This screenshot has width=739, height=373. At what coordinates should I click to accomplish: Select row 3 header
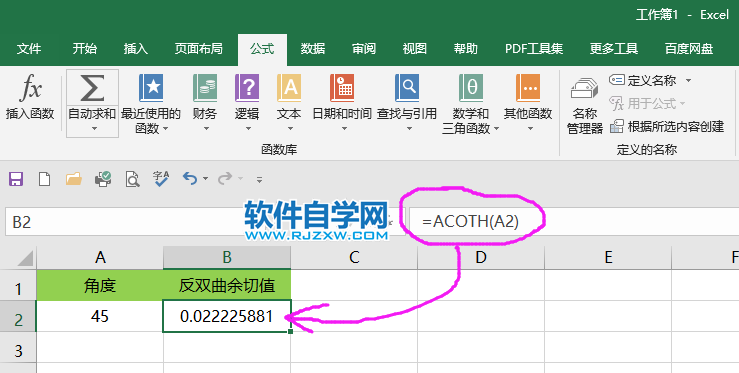[x=18, y=348]
